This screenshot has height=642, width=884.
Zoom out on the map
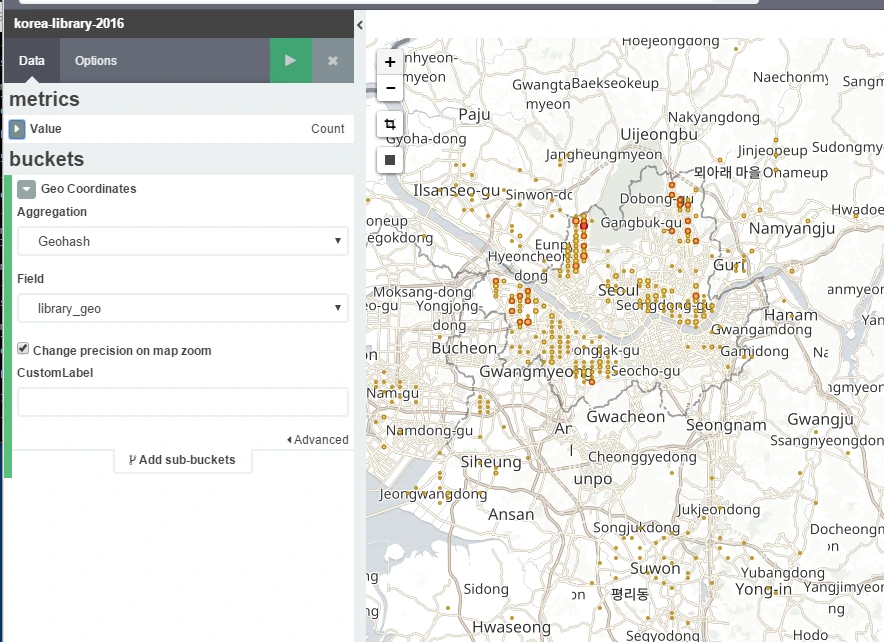click(390, 88)
